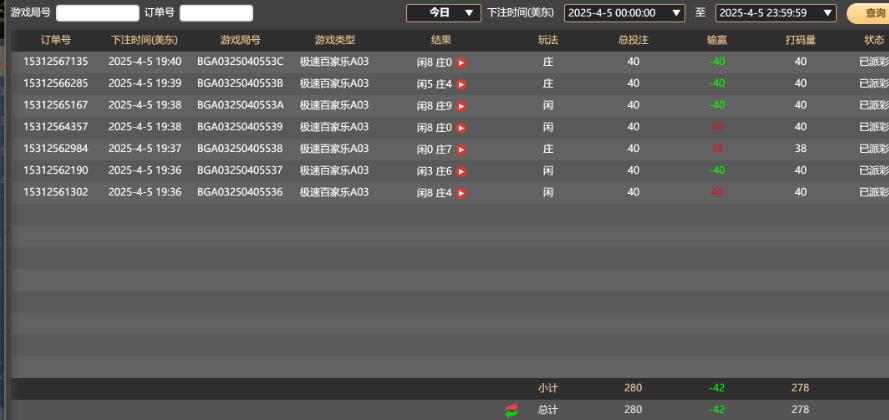The width and height of the screenshot is (889, 420).
Task: Open the end time 2025-4-5 23:59:59 dropdown
Action: coord(776,13)
